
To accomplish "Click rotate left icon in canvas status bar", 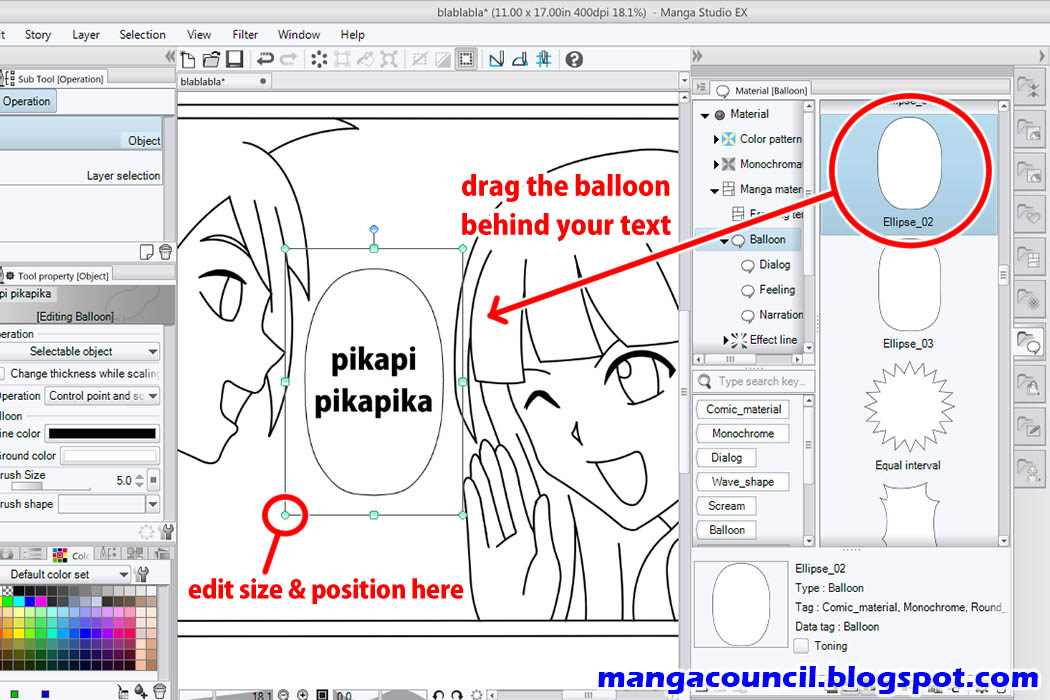I will 438,695.
